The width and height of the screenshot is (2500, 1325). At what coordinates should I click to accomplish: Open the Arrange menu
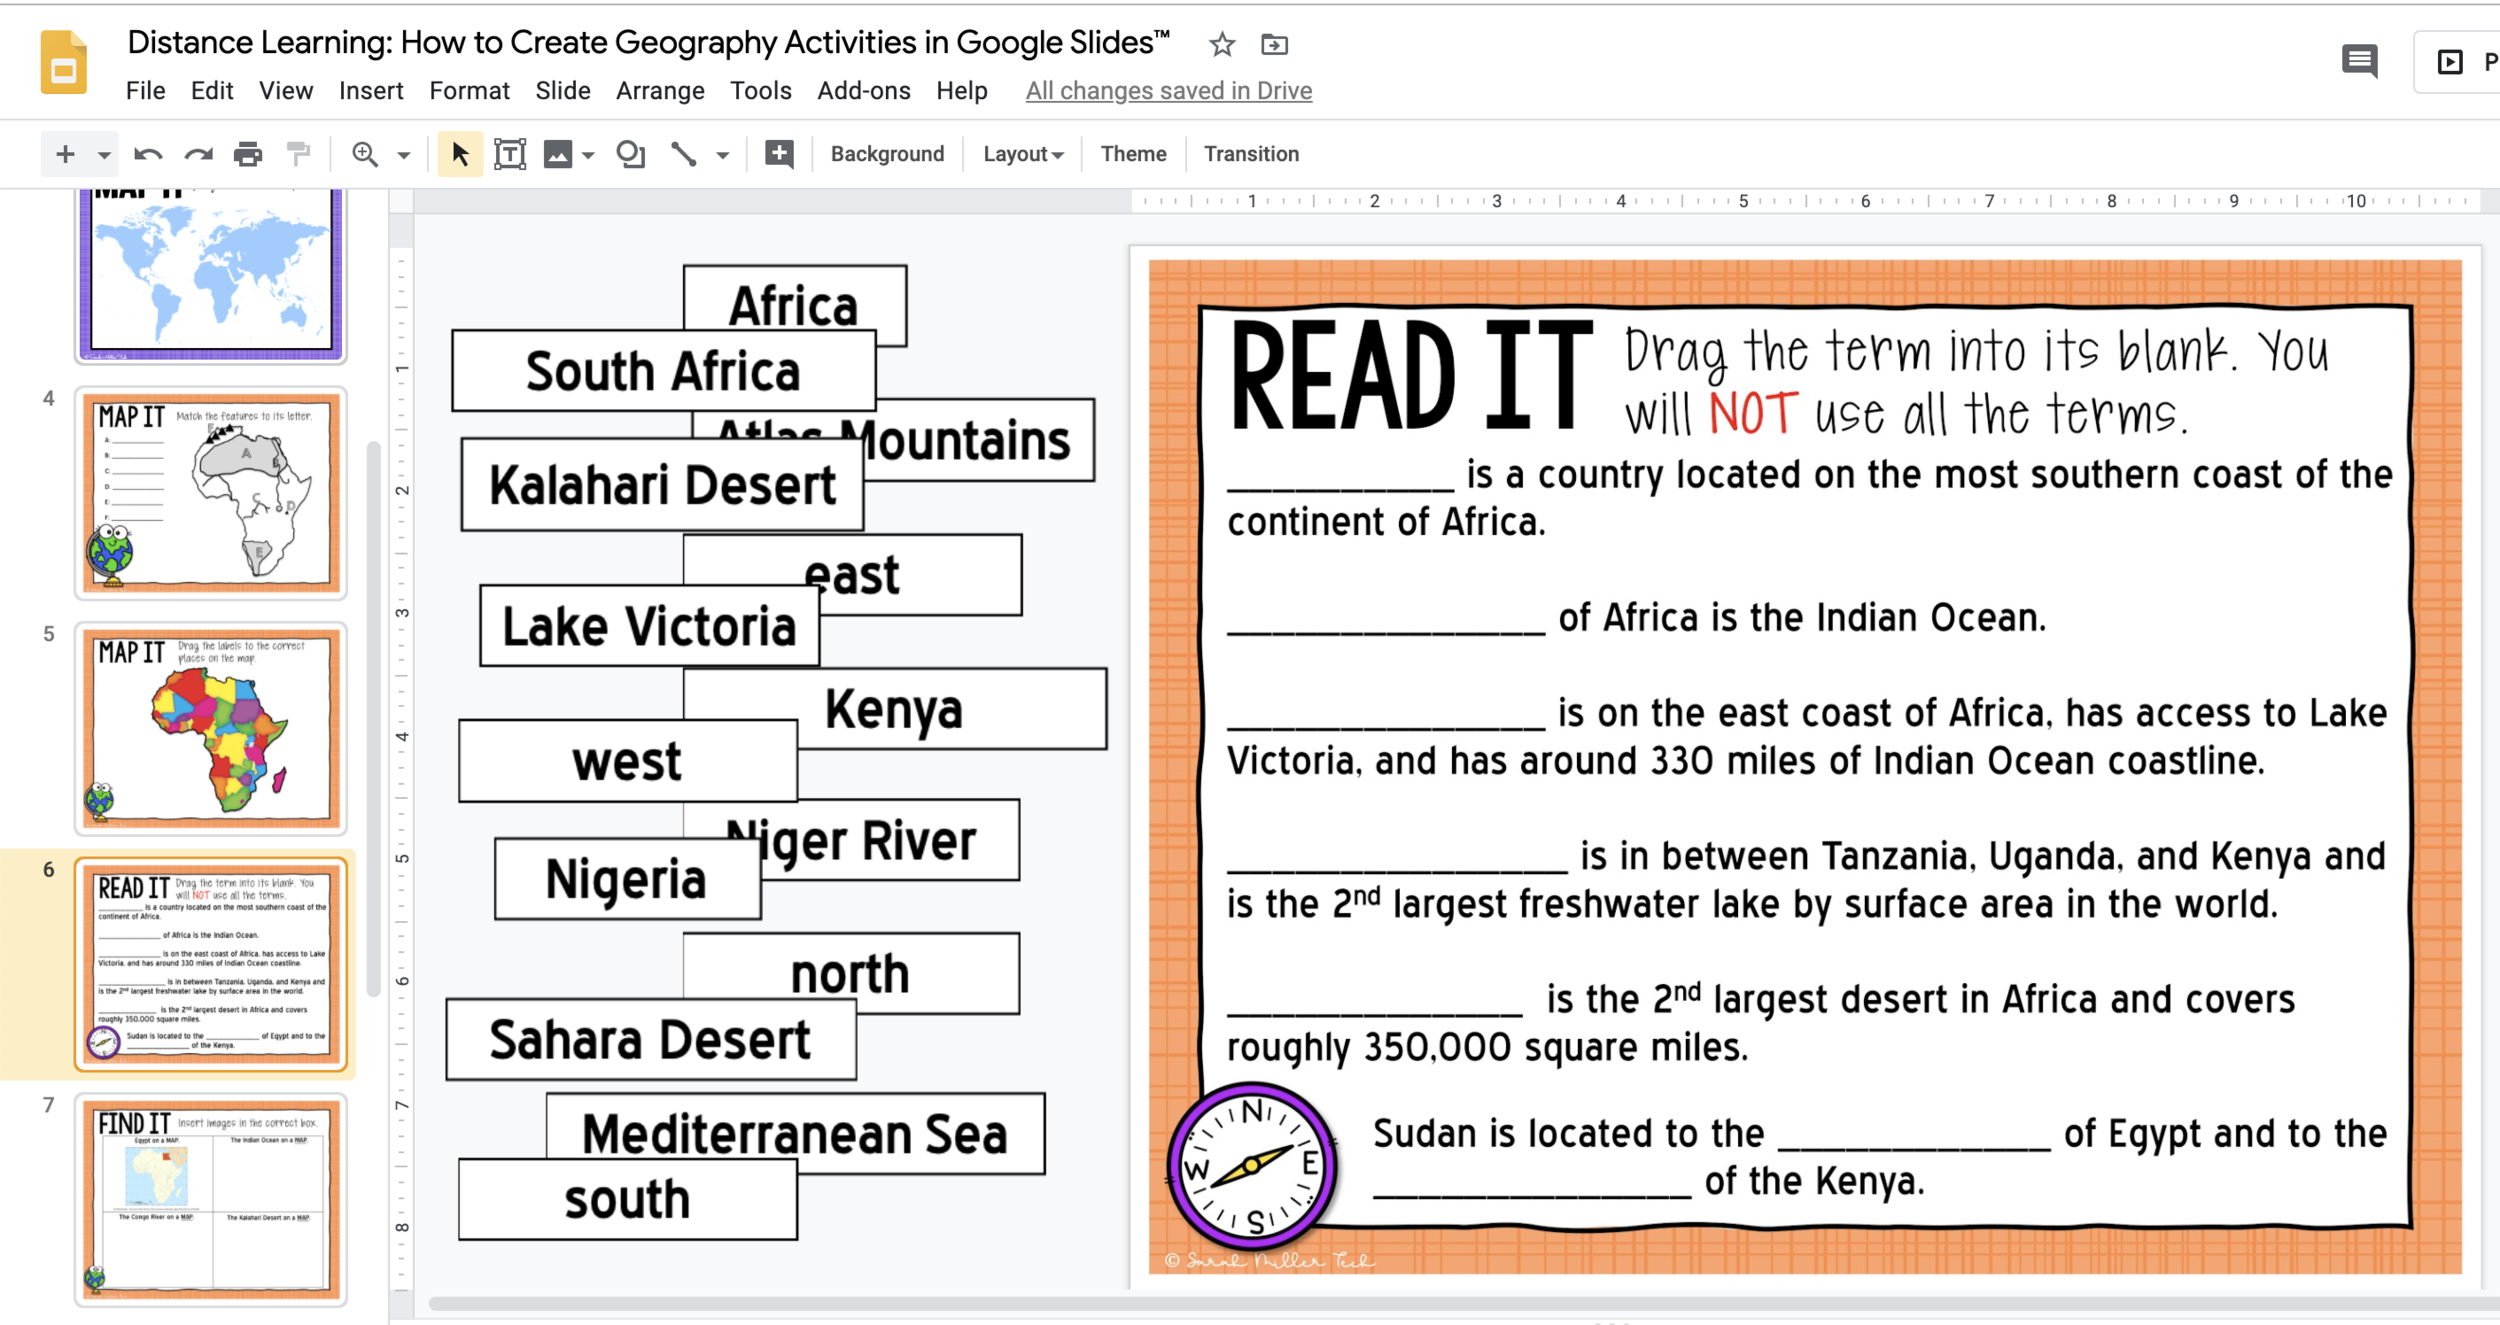(660, 91)
